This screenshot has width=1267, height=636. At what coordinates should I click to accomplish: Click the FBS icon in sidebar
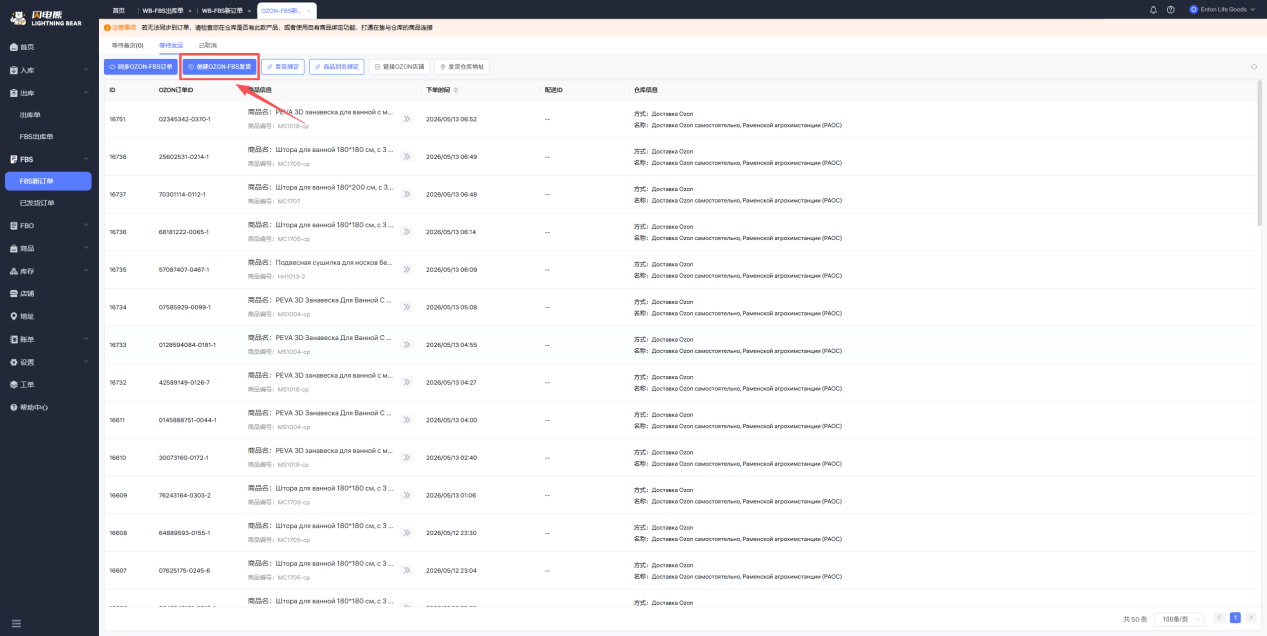coord(14,159)
